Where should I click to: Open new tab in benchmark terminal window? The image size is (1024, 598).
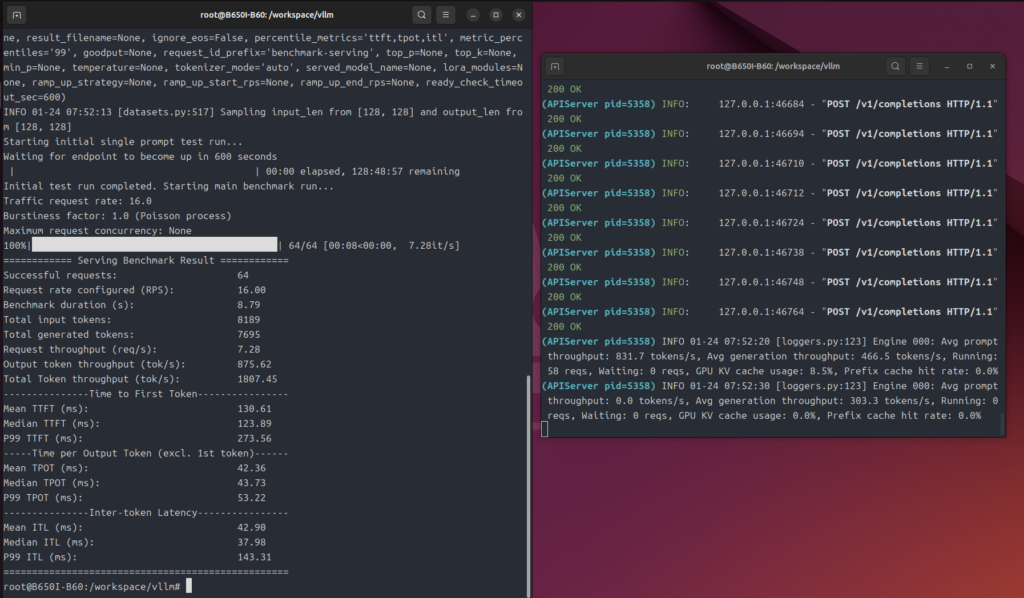tap(18, 15)
